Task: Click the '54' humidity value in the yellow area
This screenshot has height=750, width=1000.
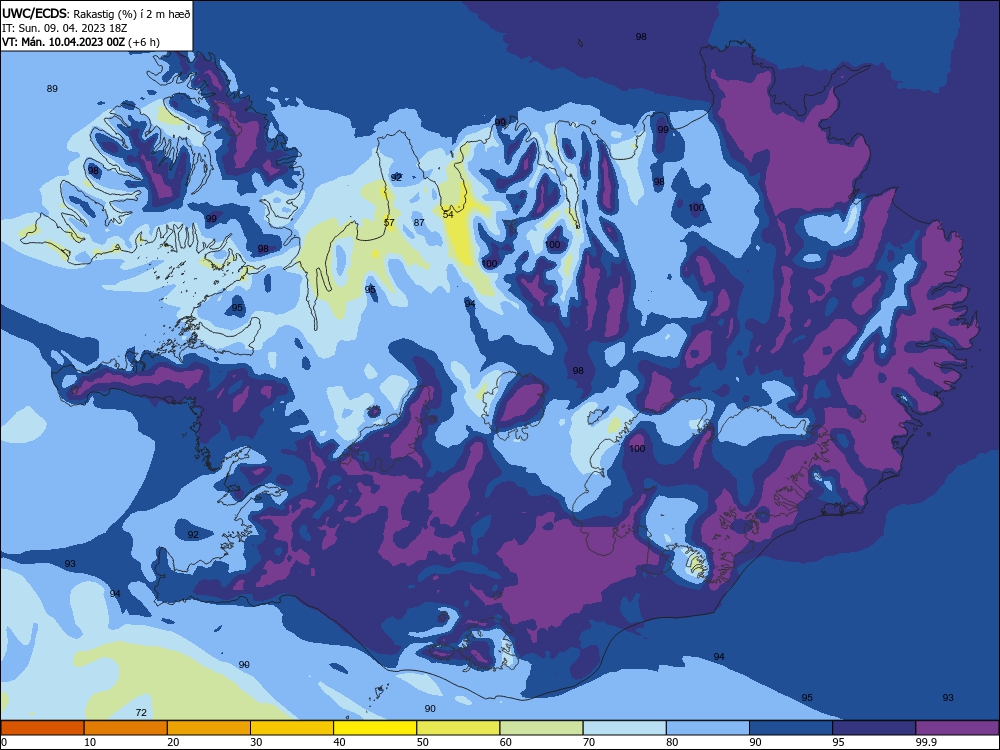Action: pyautogui.click(x=448, y=214)
